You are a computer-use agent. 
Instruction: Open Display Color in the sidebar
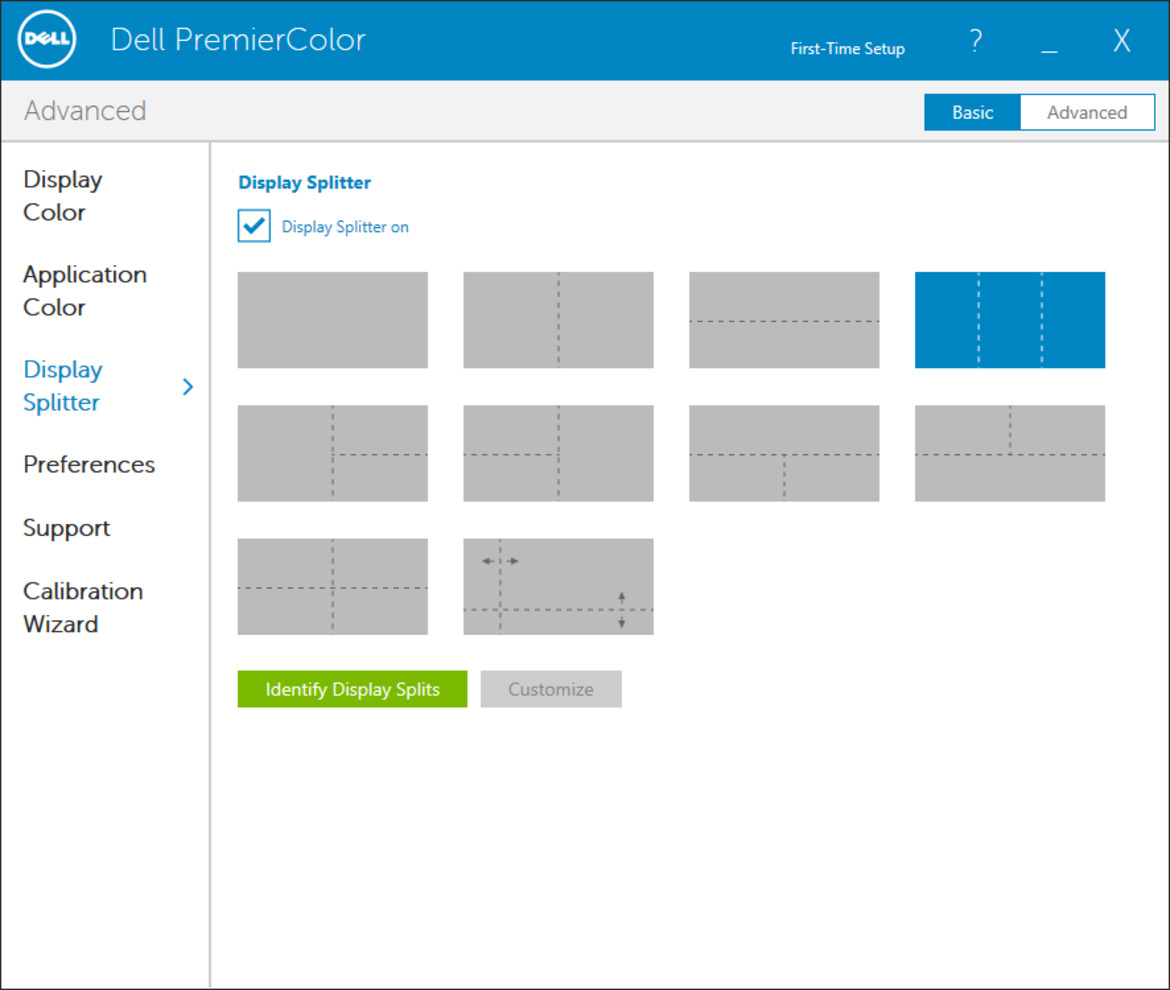click(x=63, y=195)
